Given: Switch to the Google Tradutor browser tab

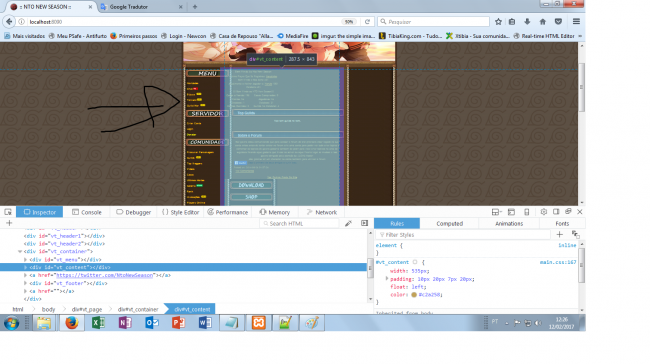Looking at the screenshot, I should [x=141, y=7].
